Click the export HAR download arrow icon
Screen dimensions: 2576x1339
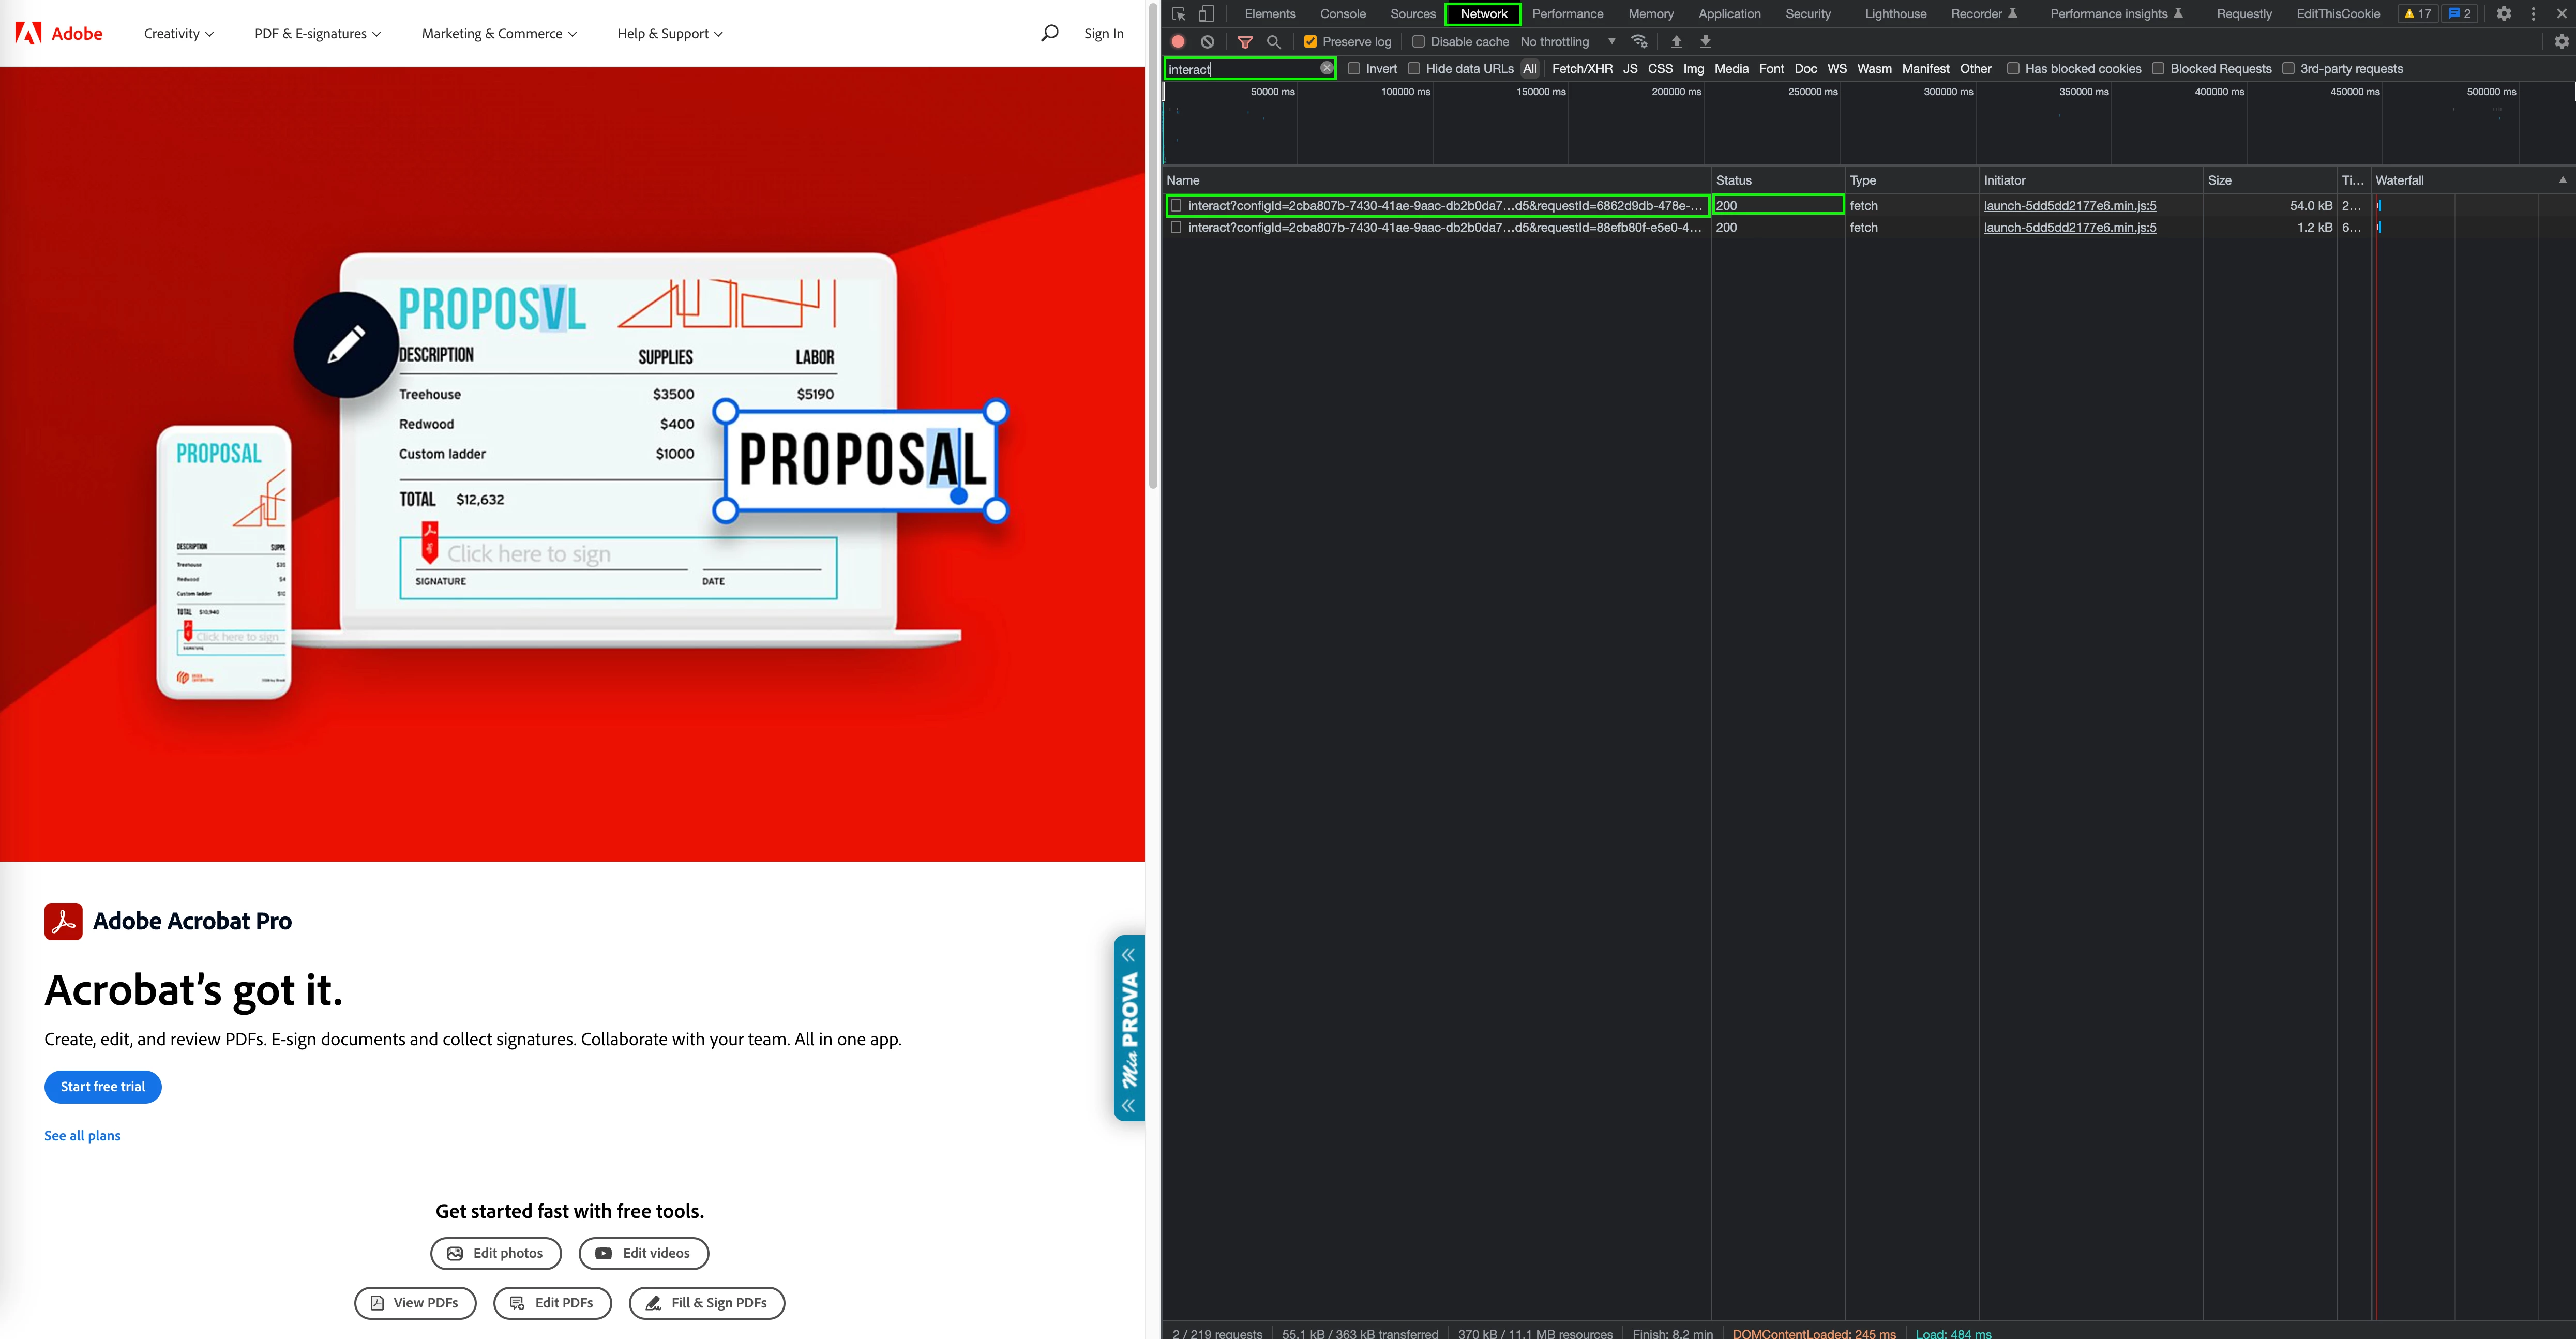(x=1706, y=42)
